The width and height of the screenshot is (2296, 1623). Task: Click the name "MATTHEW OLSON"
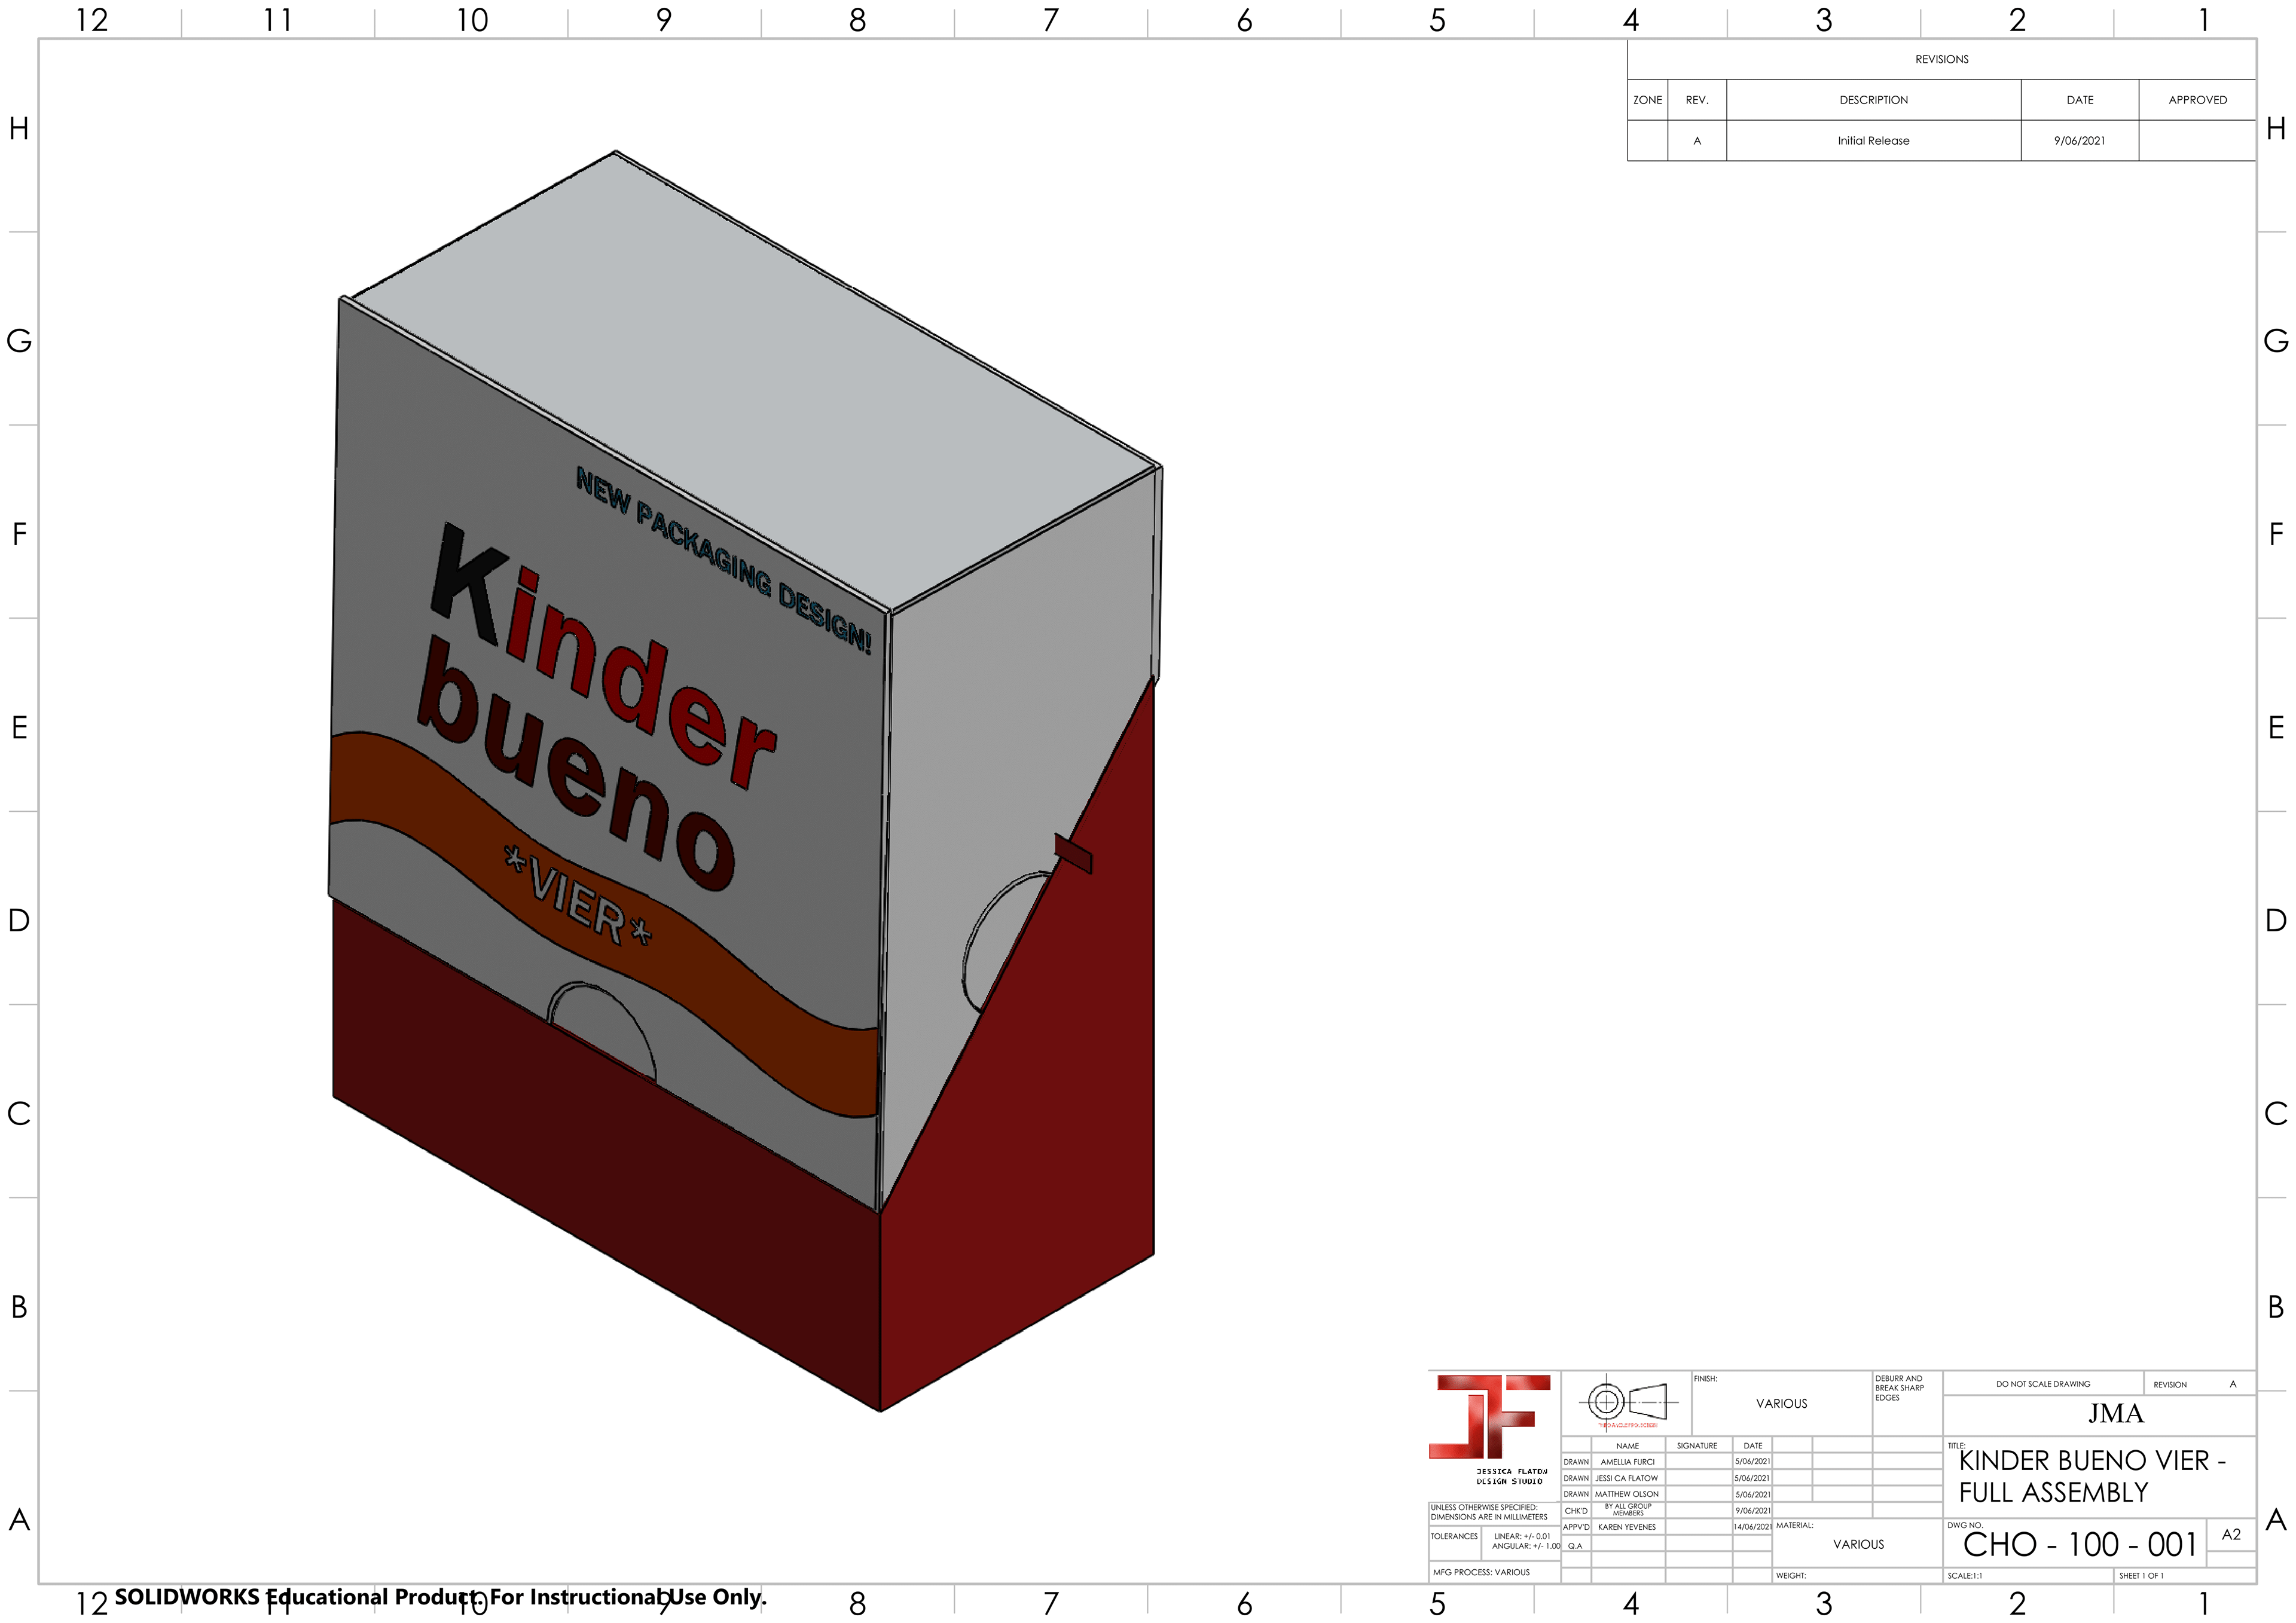pos(1626,1494)
